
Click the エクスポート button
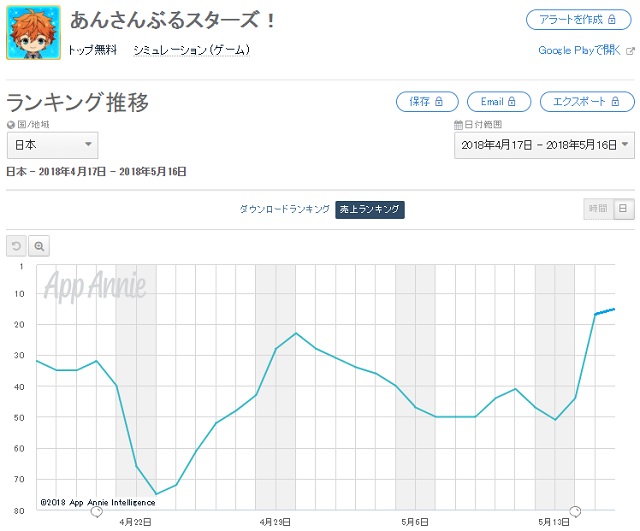point(587,102)
